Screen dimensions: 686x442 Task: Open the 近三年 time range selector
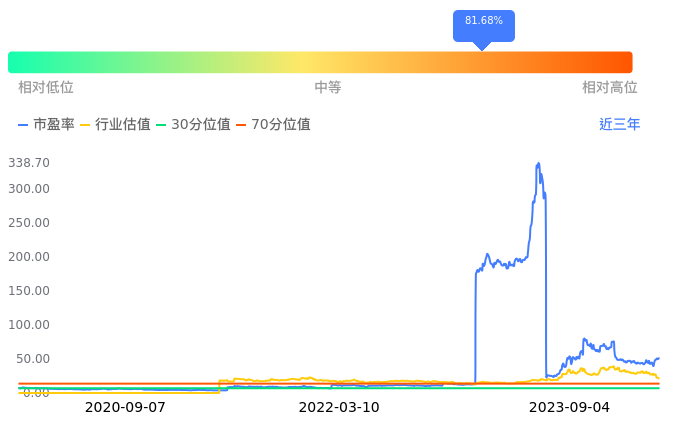click(619, 125)
